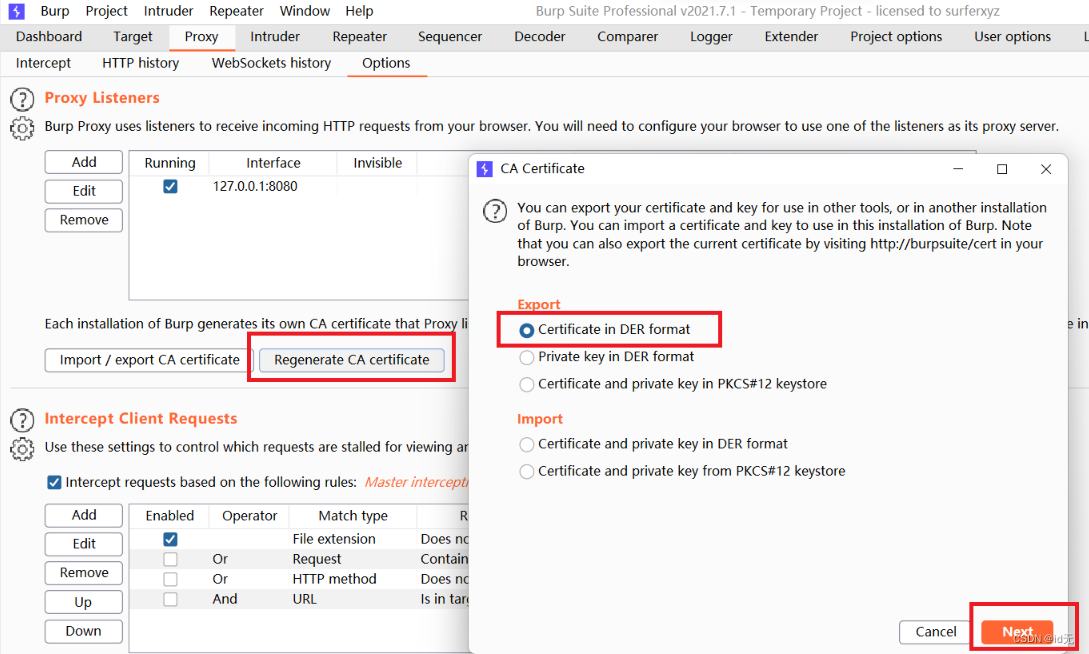Select Certificate in DER format export

pos(527,330)
